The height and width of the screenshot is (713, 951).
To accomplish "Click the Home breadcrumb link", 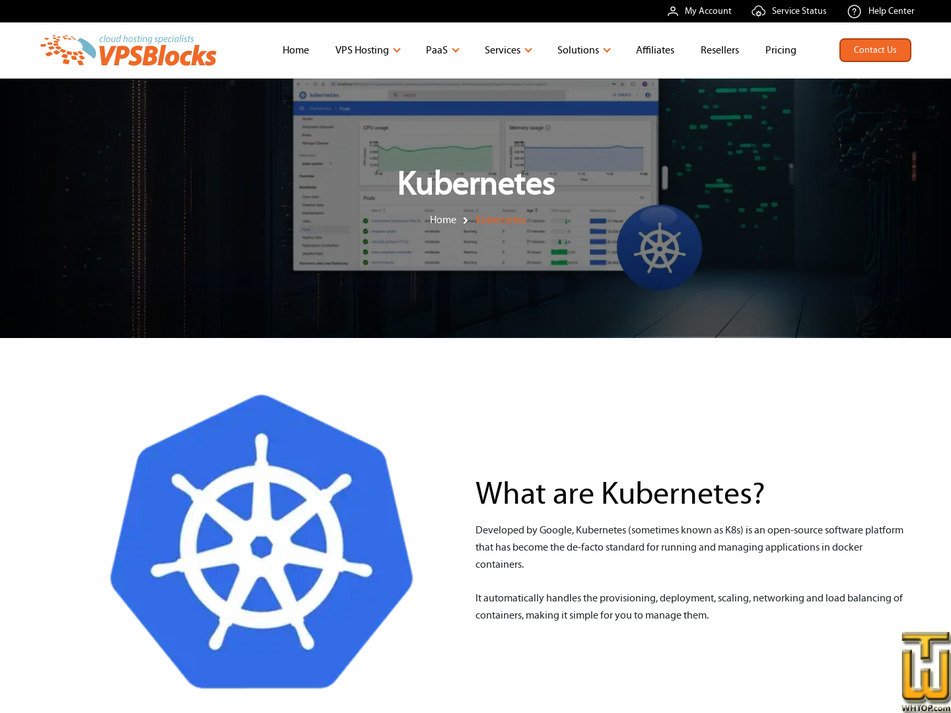I will coord(443,219).
